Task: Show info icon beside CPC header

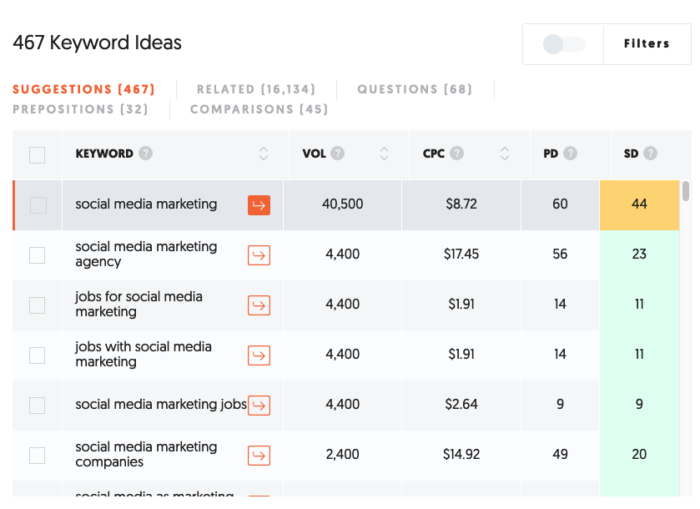Action: [457, 154]
